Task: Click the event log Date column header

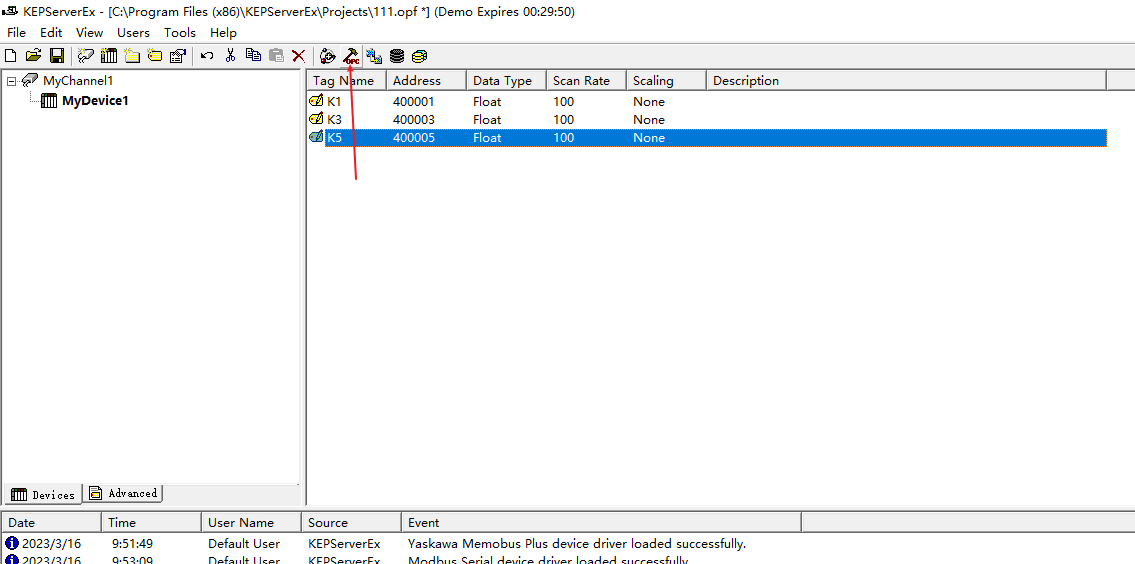Action: 51,522
